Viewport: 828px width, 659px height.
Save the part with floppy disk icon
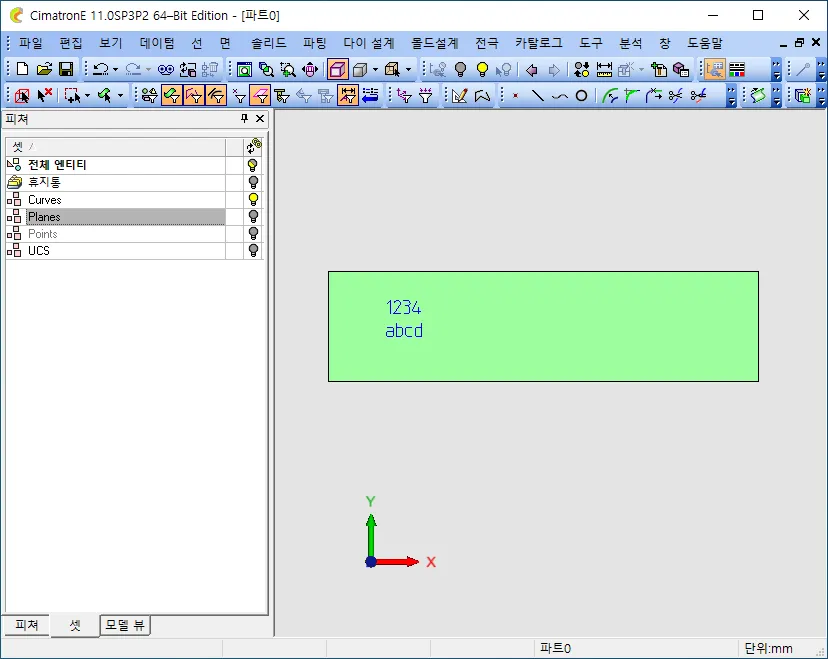point(66,69)
